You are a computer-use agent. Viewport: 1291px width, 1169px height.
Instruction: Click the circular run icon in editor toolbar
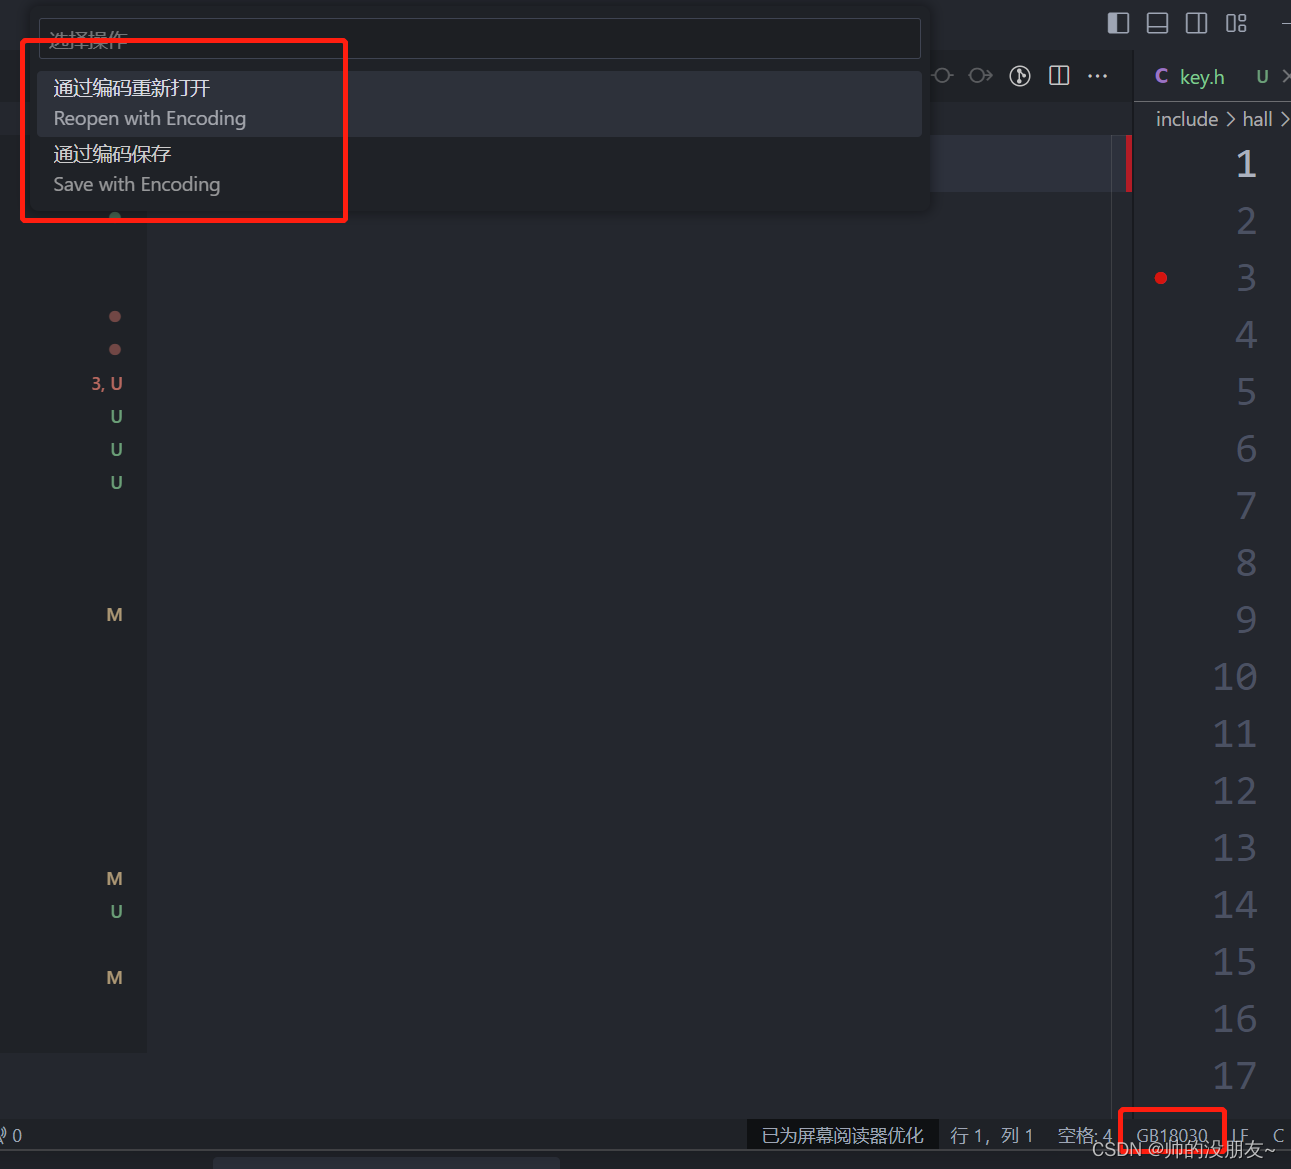click(1019, 75)
